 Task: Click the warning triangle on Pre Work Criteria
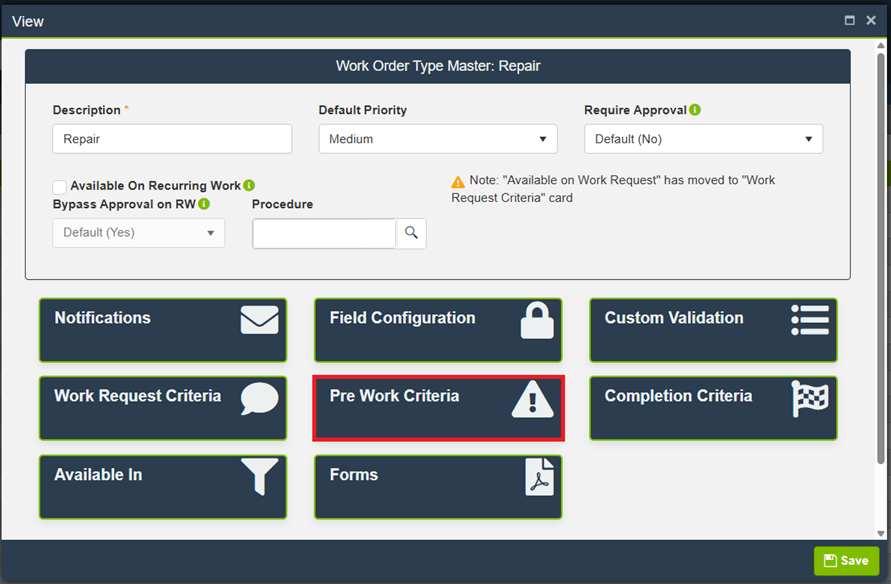click(532, 399)
